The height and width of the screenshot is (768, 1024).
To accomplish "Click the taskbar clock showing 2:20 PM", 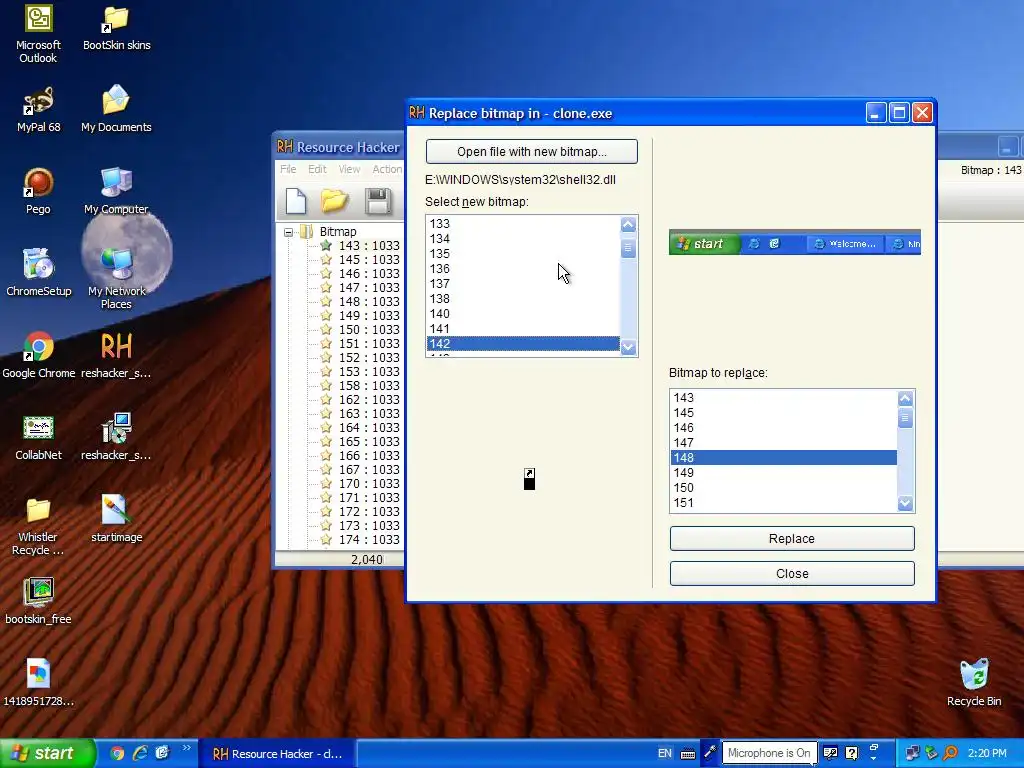I will [x=987, y=753].
